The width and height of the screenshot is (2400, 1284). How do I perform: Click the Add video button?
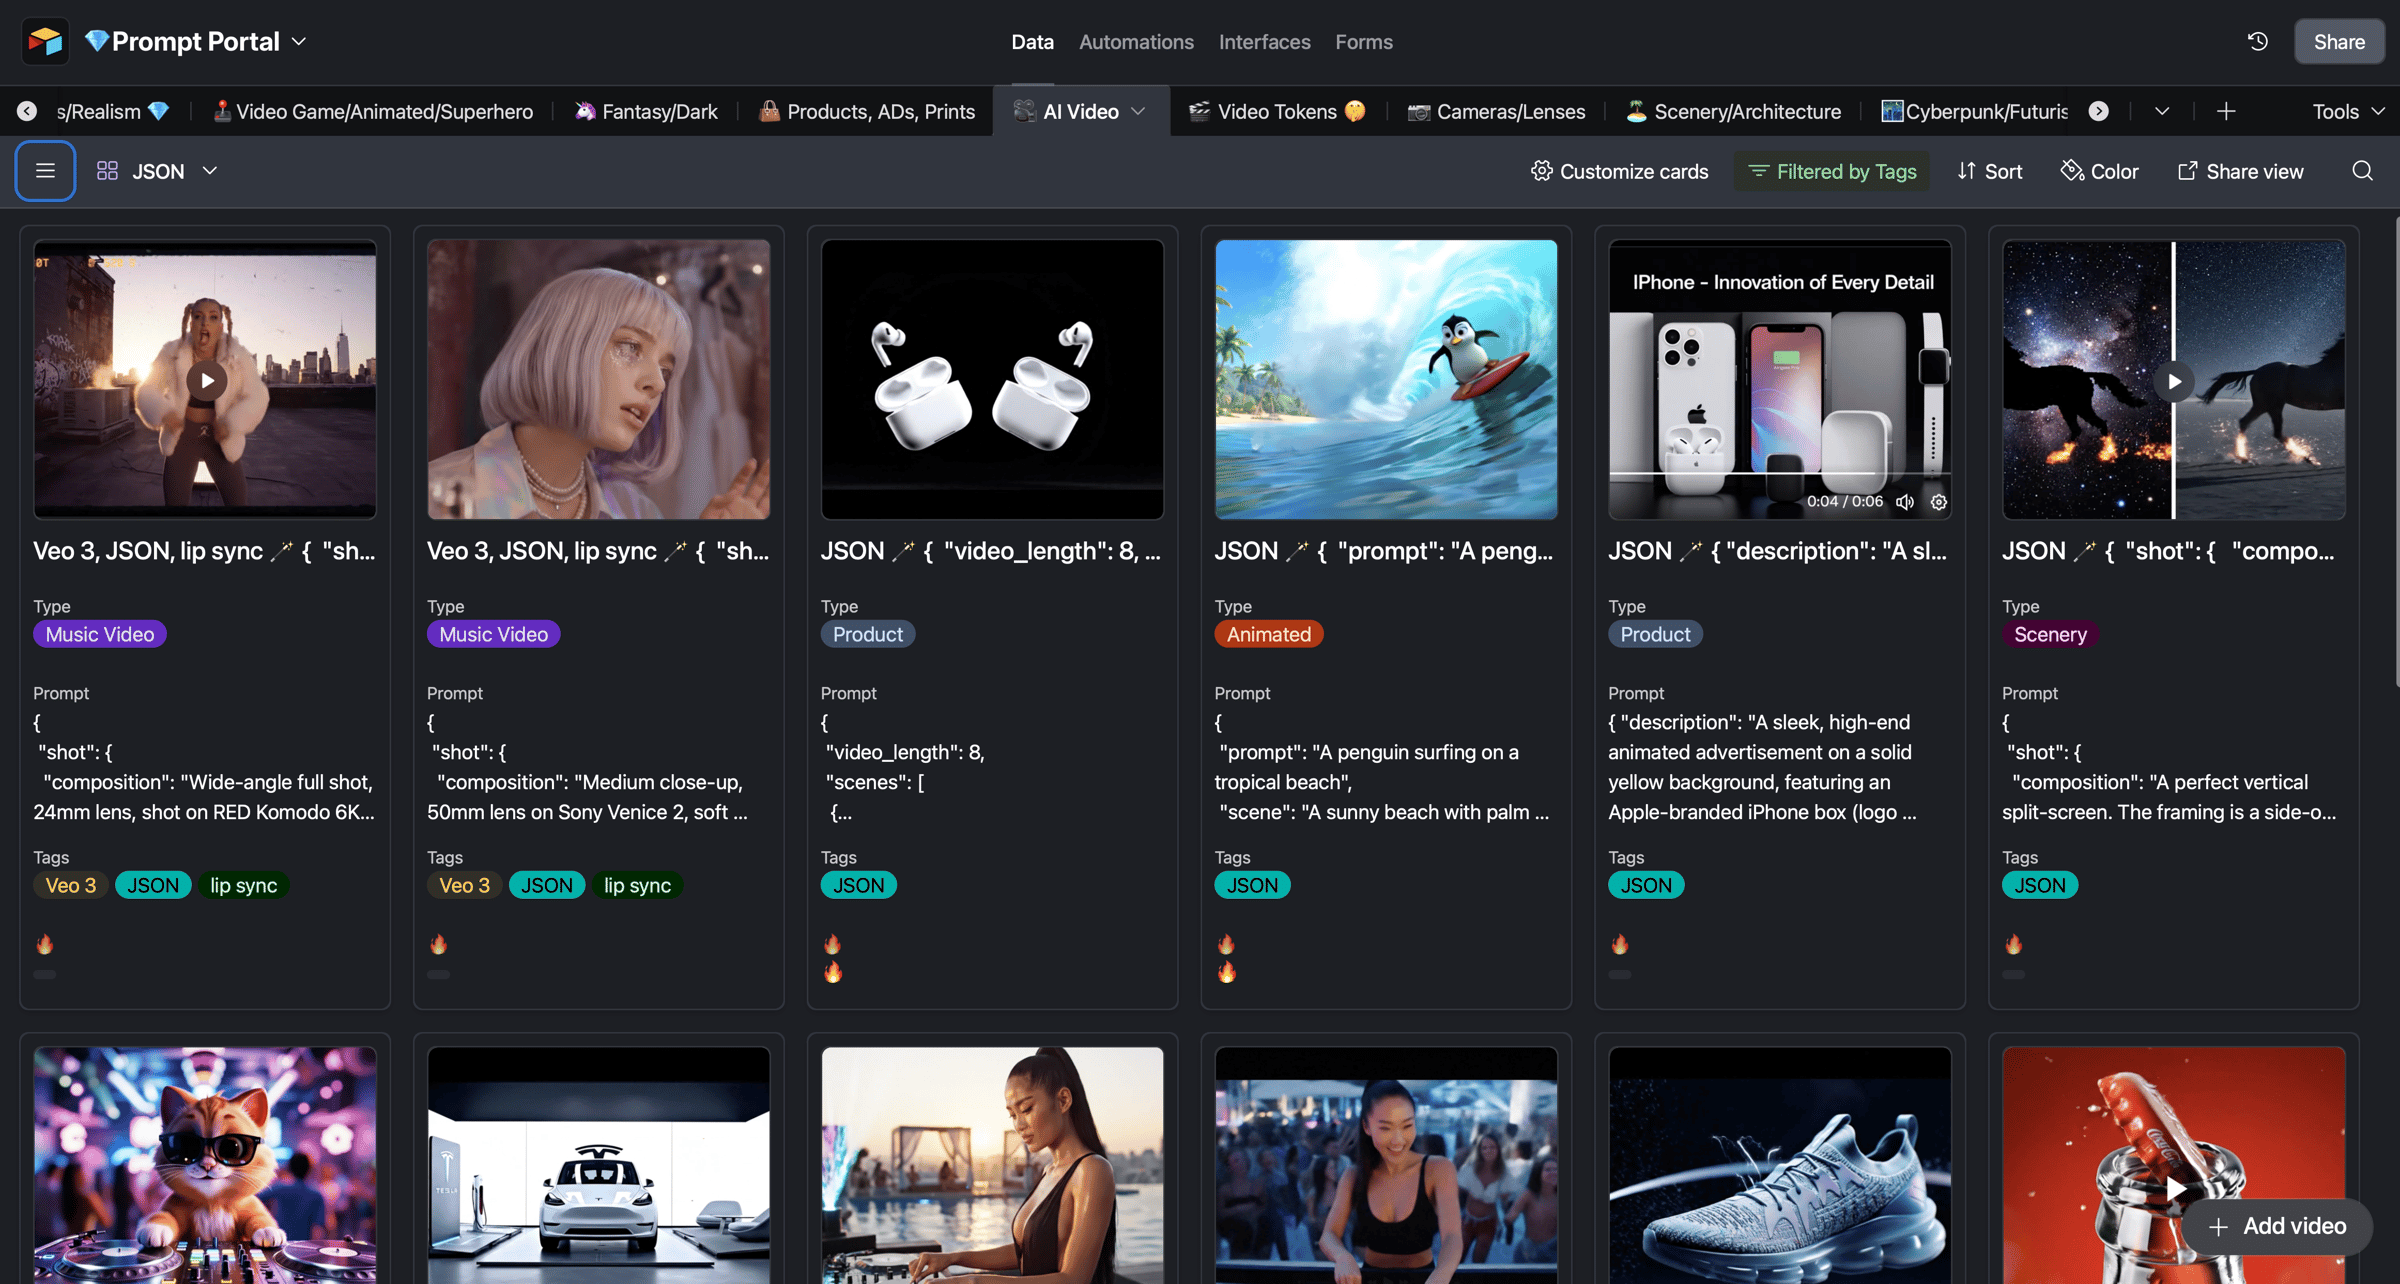pyautogui.click(x=2277, y=1226)
